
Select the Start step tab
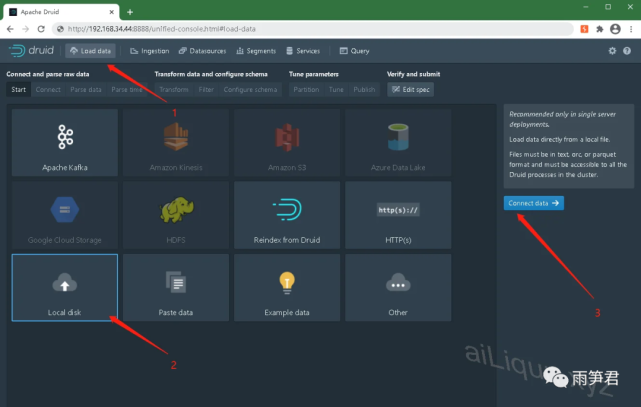18,89
